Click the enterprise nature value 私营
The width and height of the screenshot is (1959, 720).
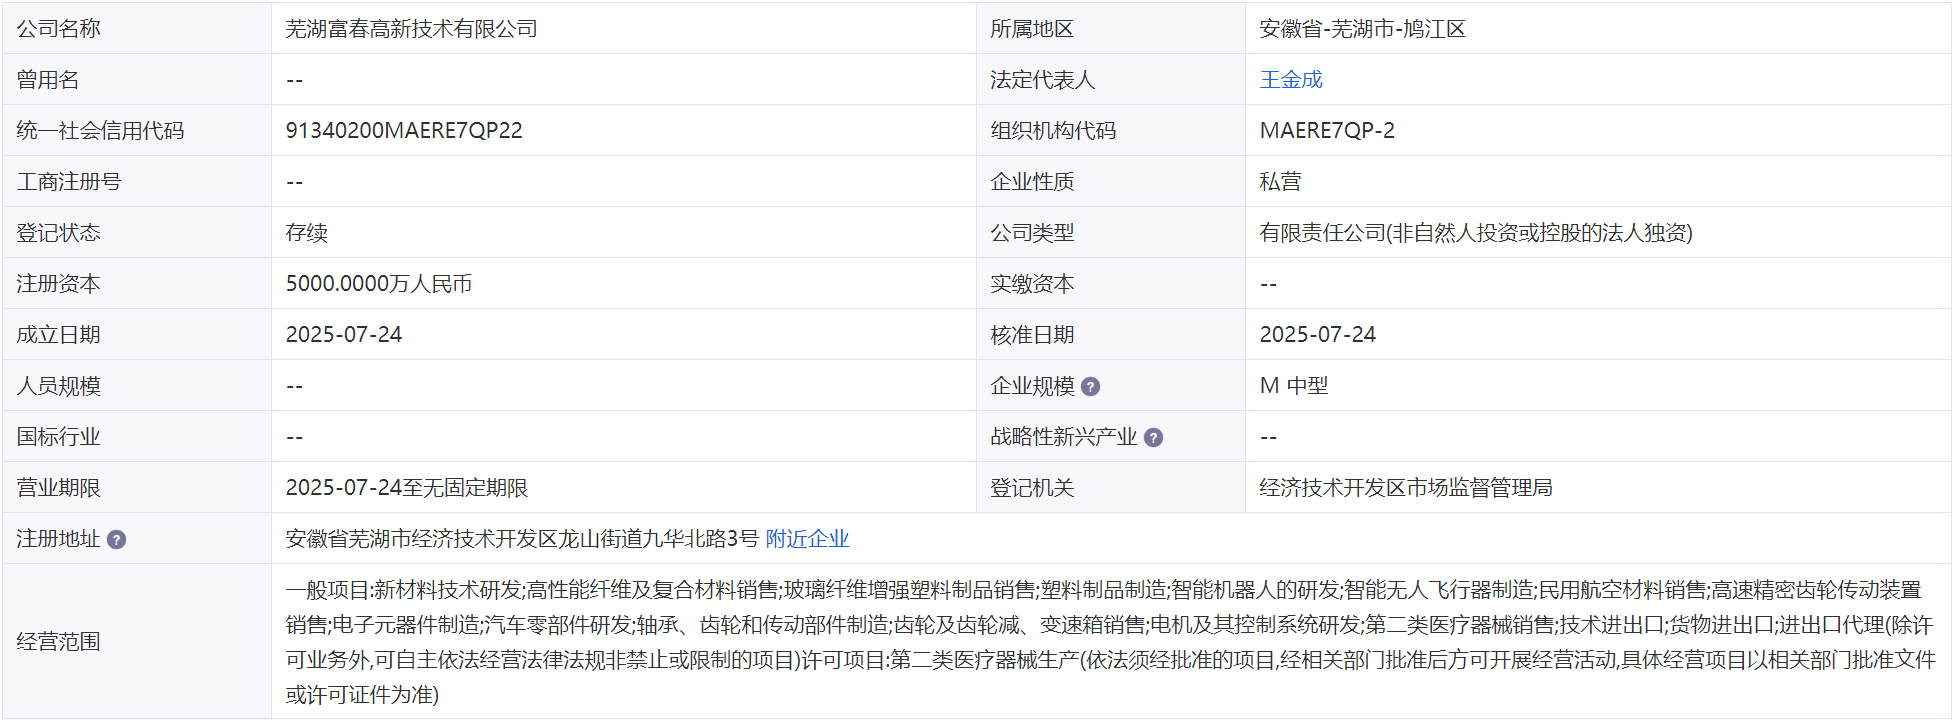tap(1280, 182)
